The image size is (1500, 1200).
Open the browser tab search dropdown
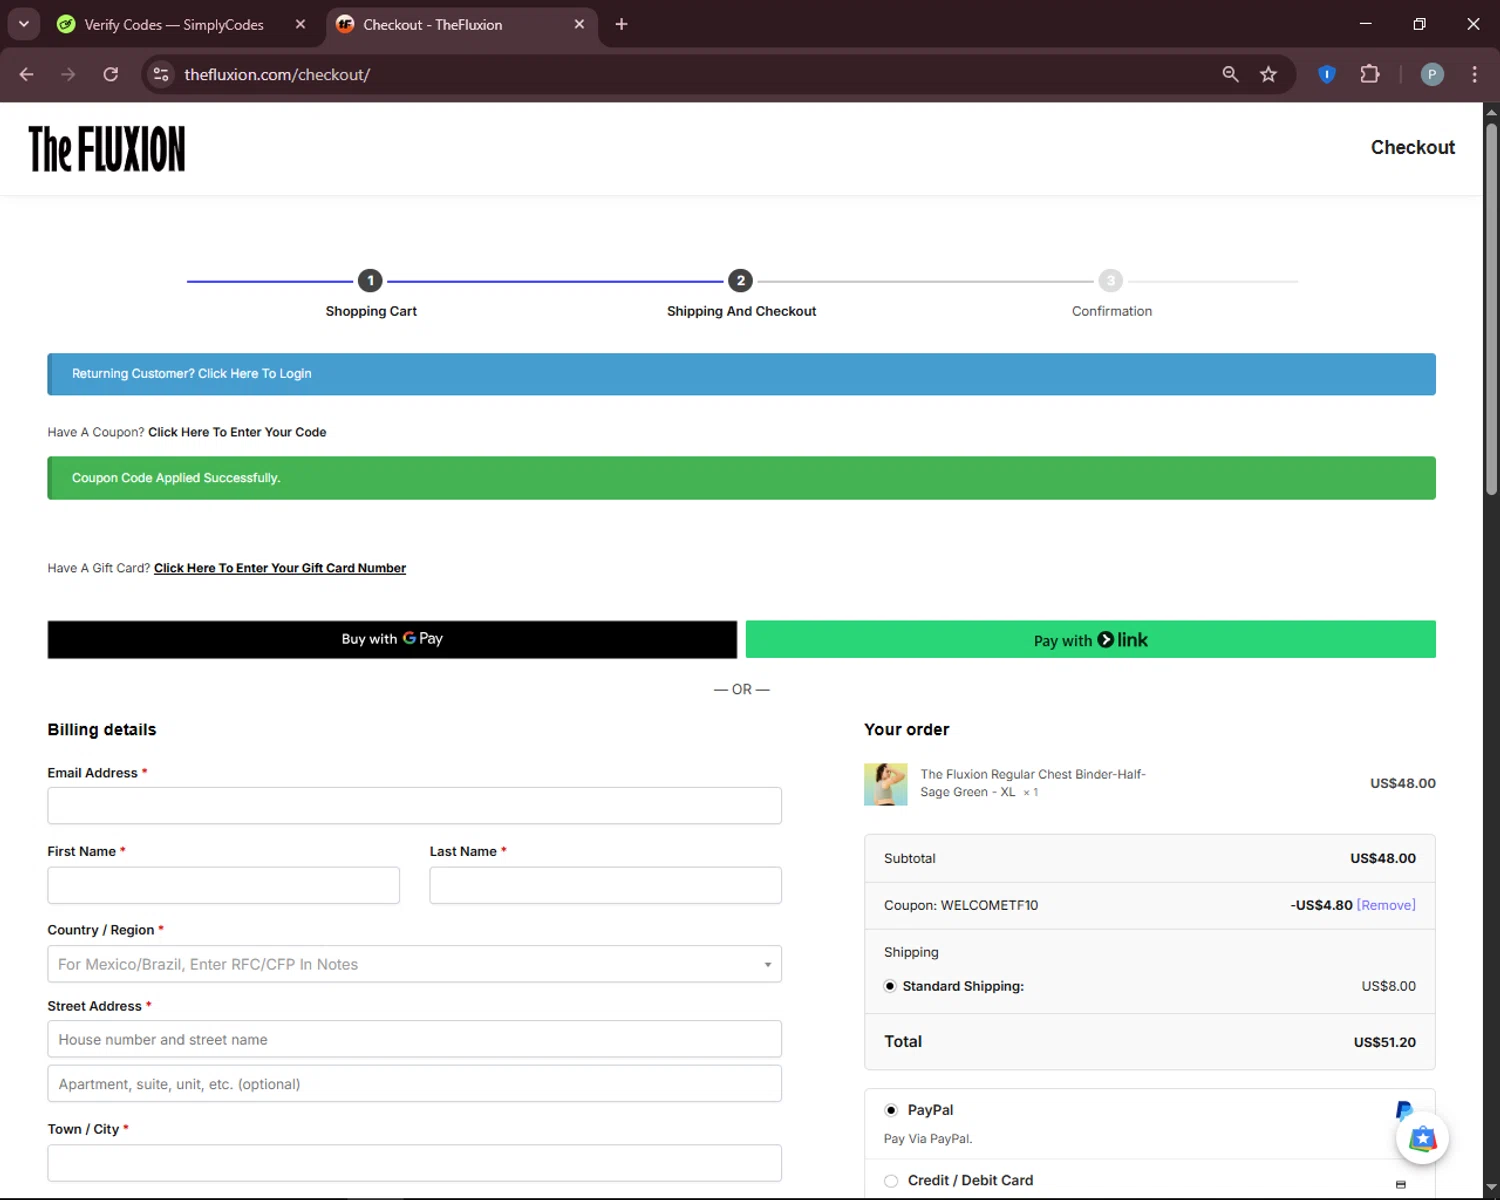pos(23,24)
